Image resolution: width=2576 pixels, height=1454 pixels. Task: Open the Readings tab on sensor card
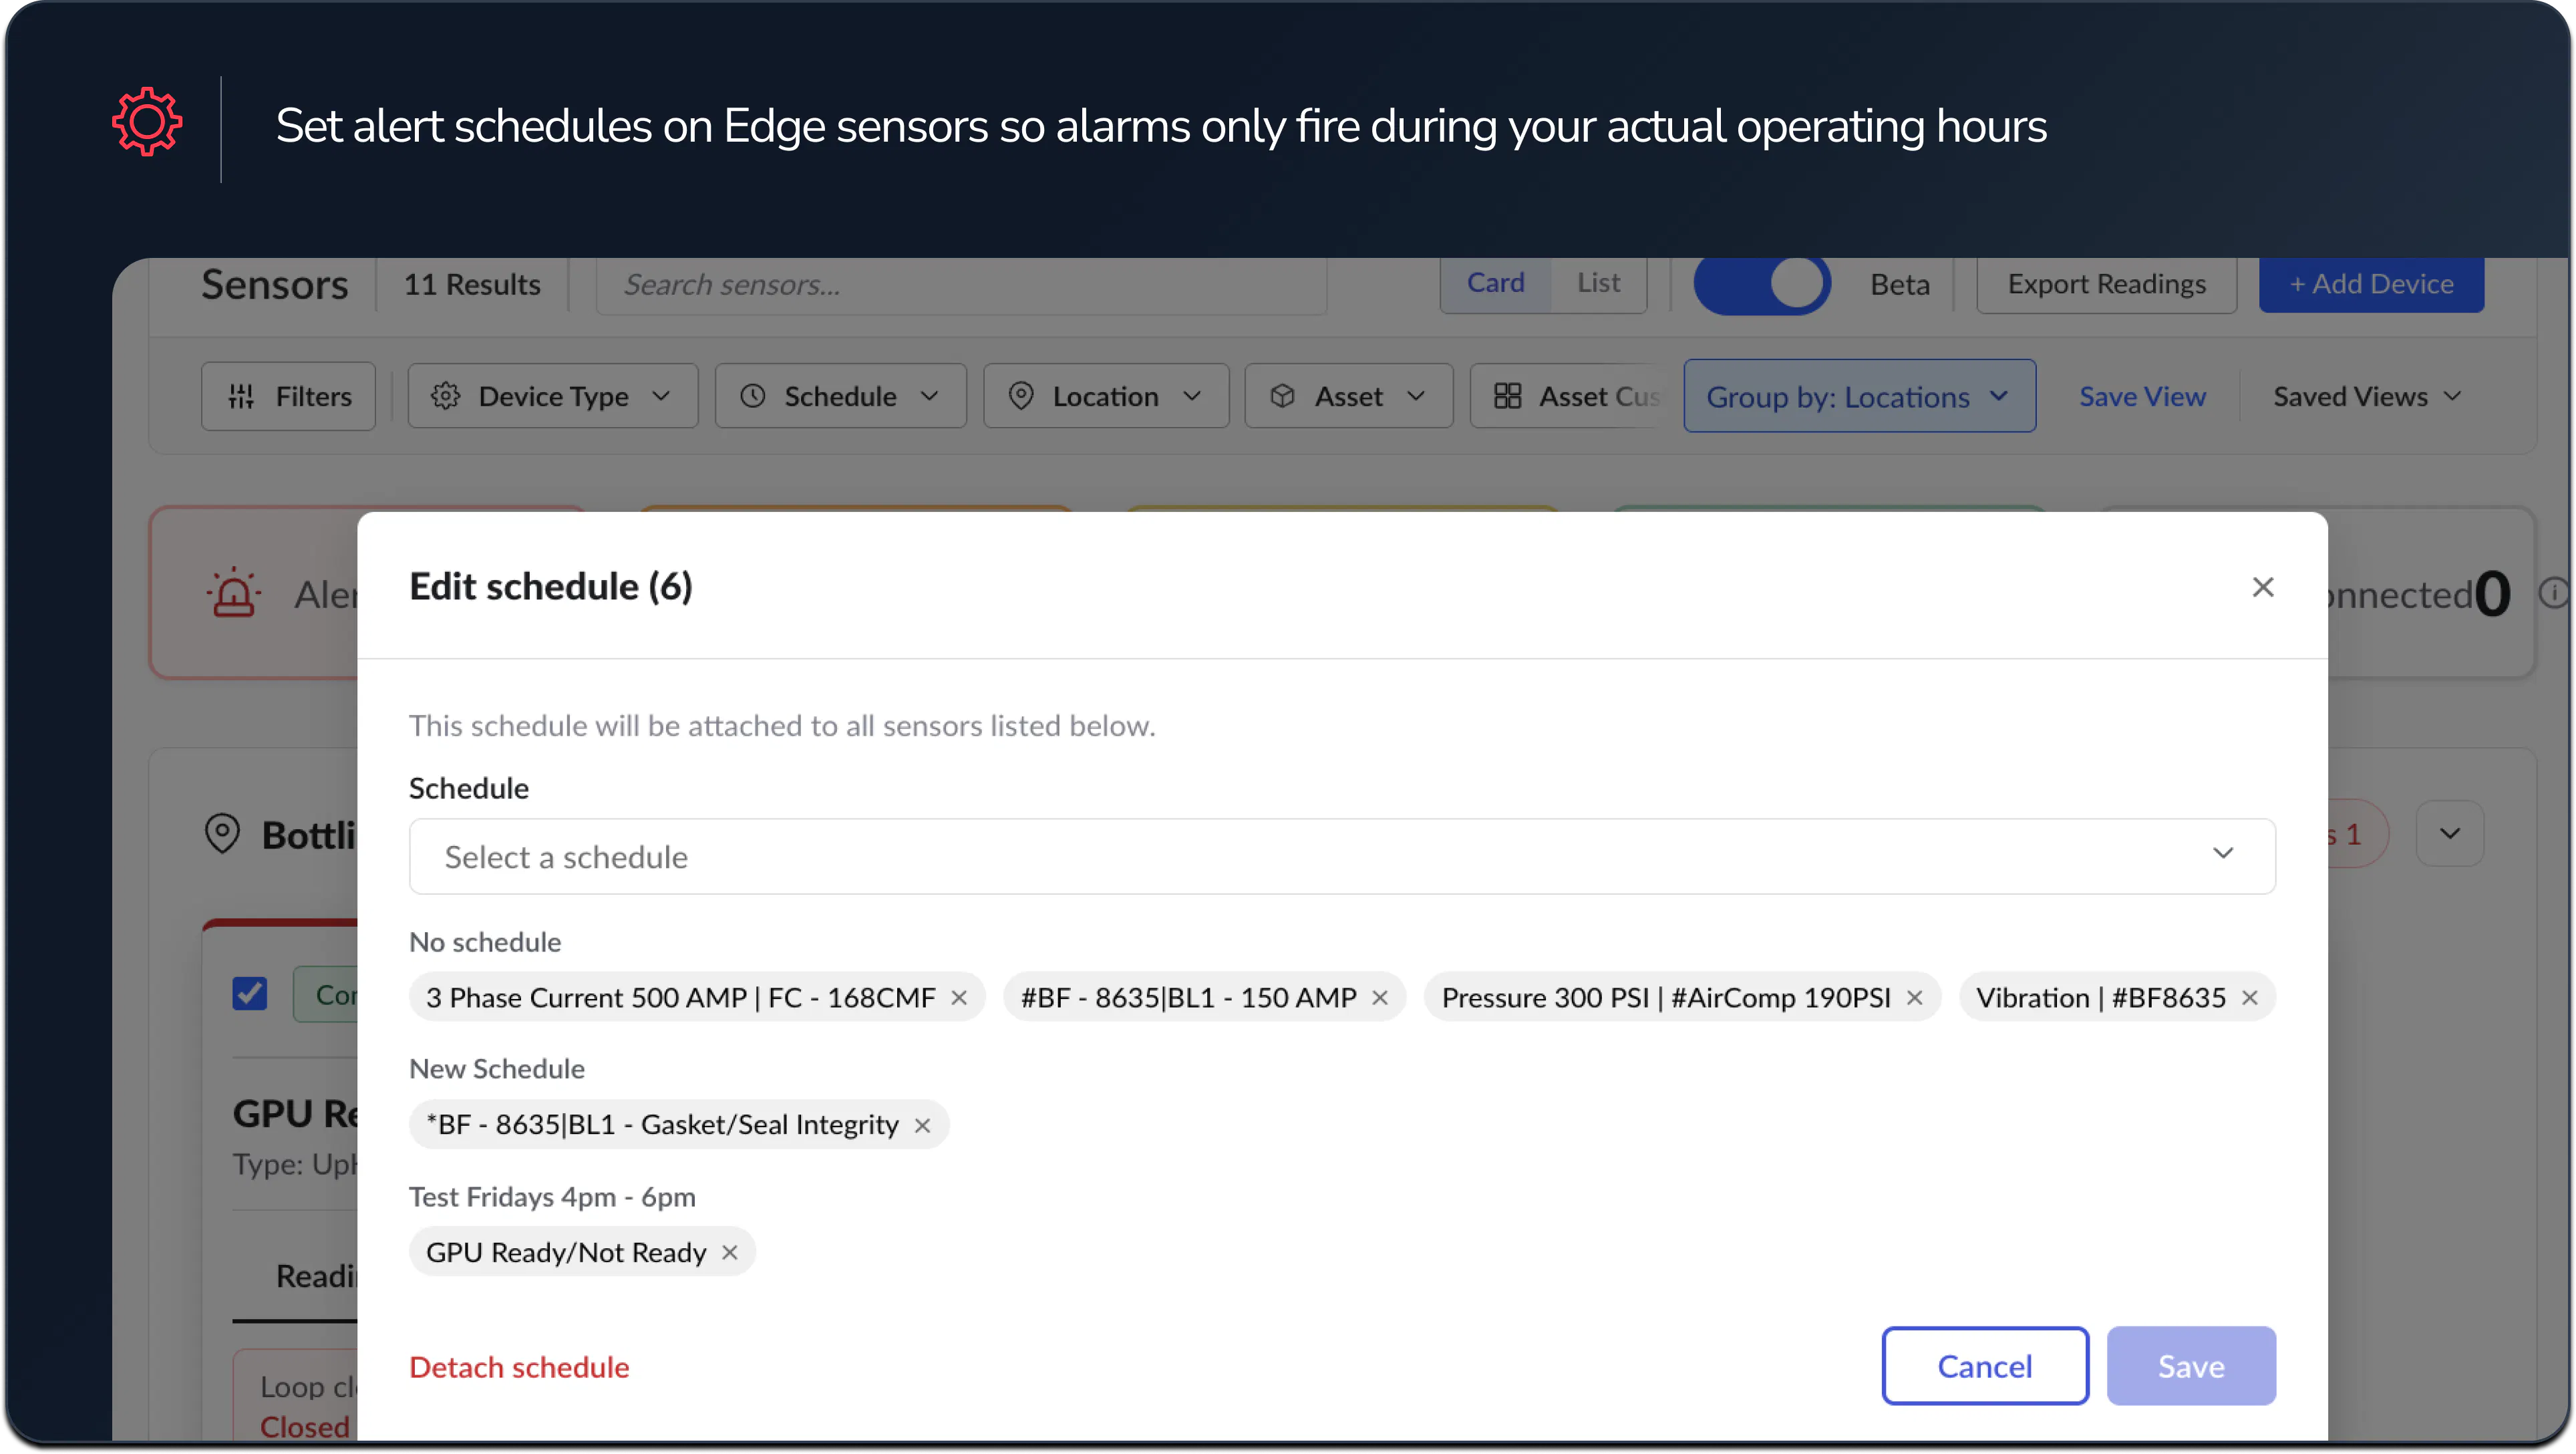(x=316, y=1276)
